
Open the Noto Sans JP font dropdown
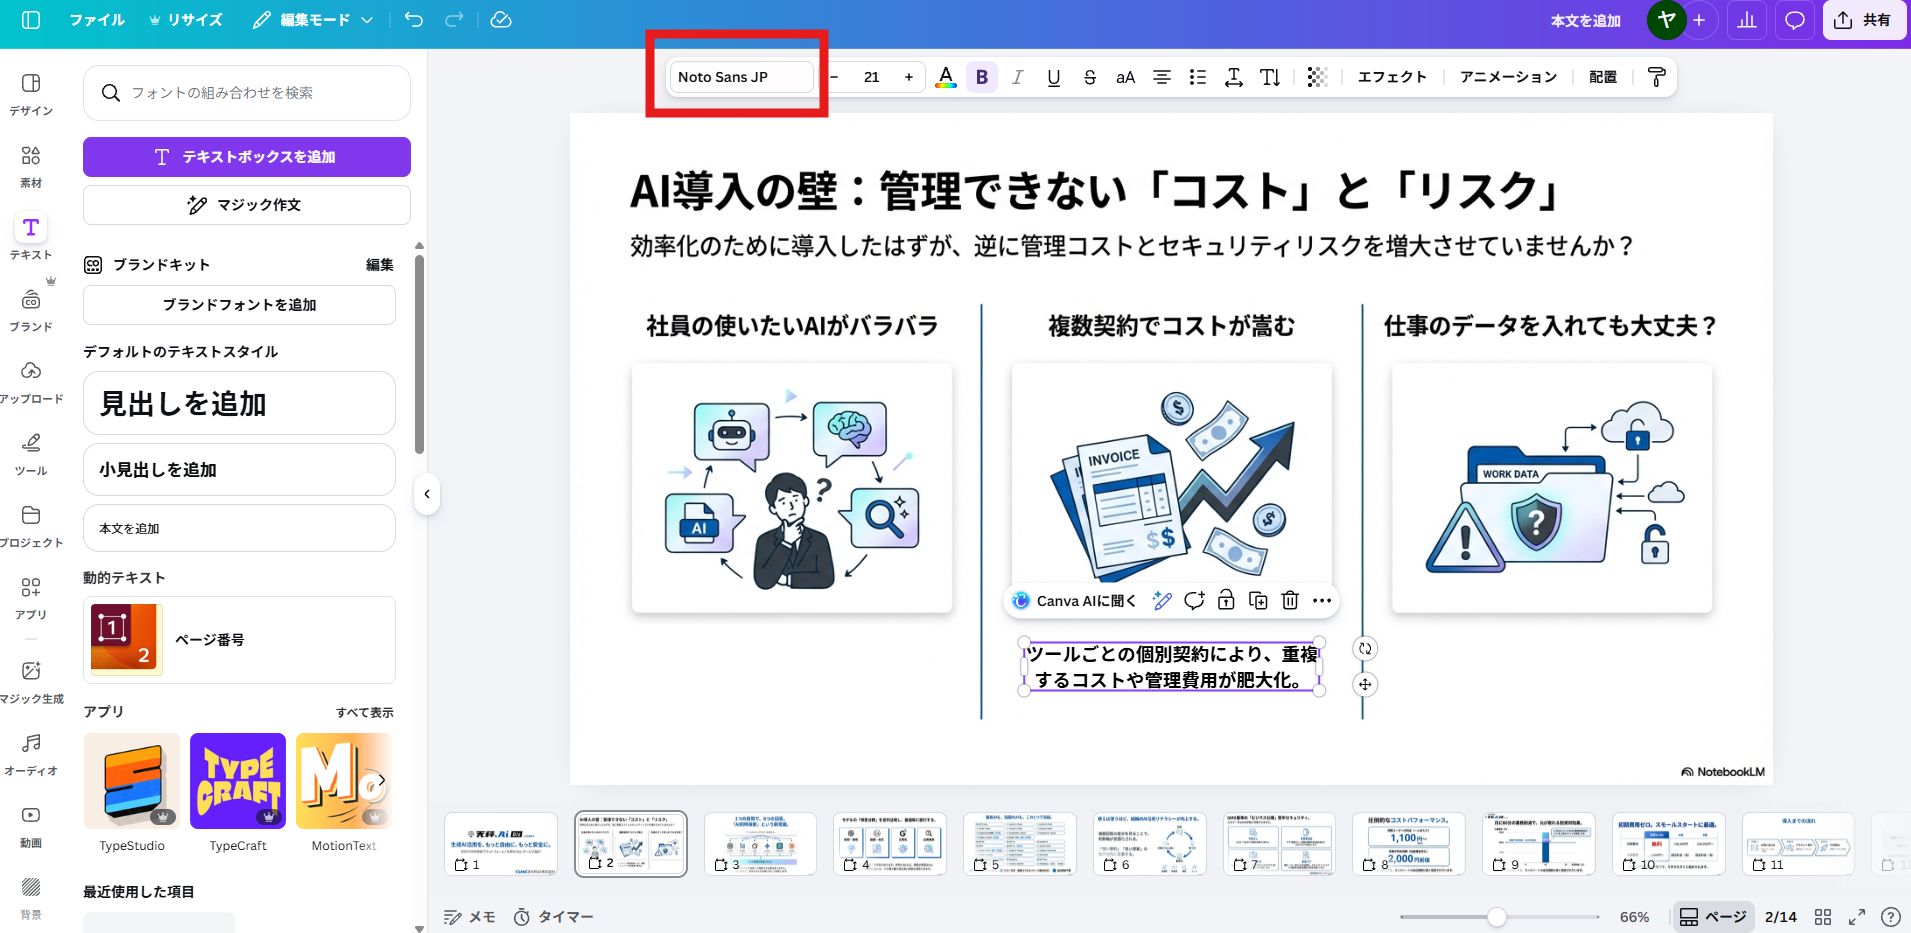[x=739, y=77]
